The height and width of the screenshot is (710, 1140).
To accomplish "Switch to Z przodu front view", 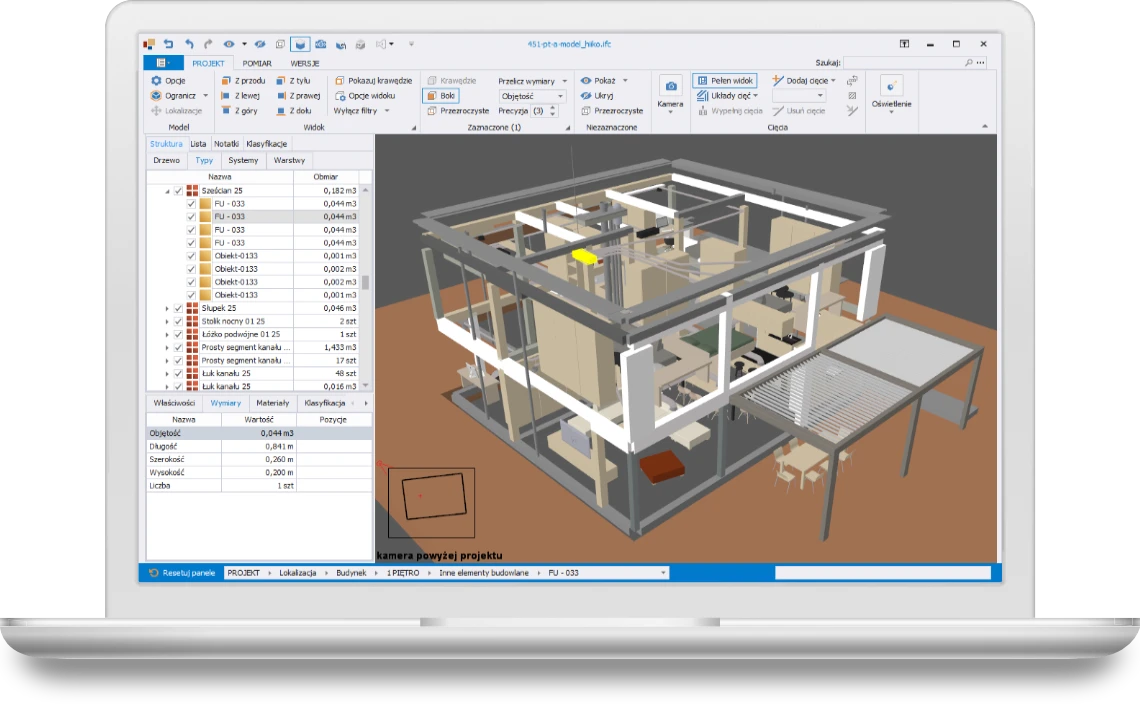I will click(x=243, y=81).
